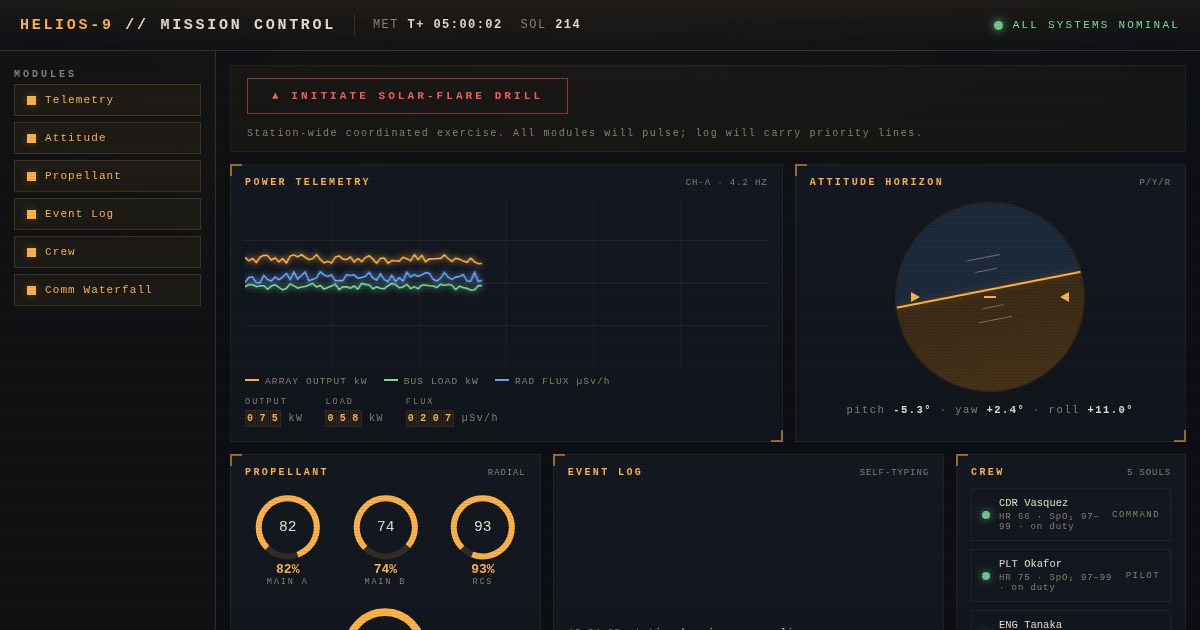Click the pitch -5.3° readout
The image size is (1200, 630).
889,410
